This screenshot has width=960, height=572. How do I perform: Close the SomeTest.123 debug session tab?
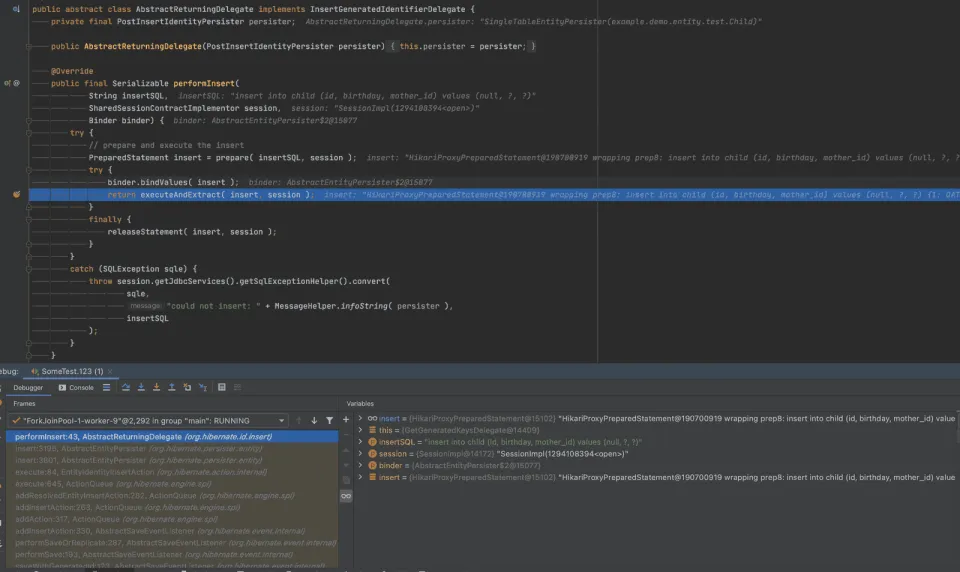pyautogui.click(x=110, y=371)
